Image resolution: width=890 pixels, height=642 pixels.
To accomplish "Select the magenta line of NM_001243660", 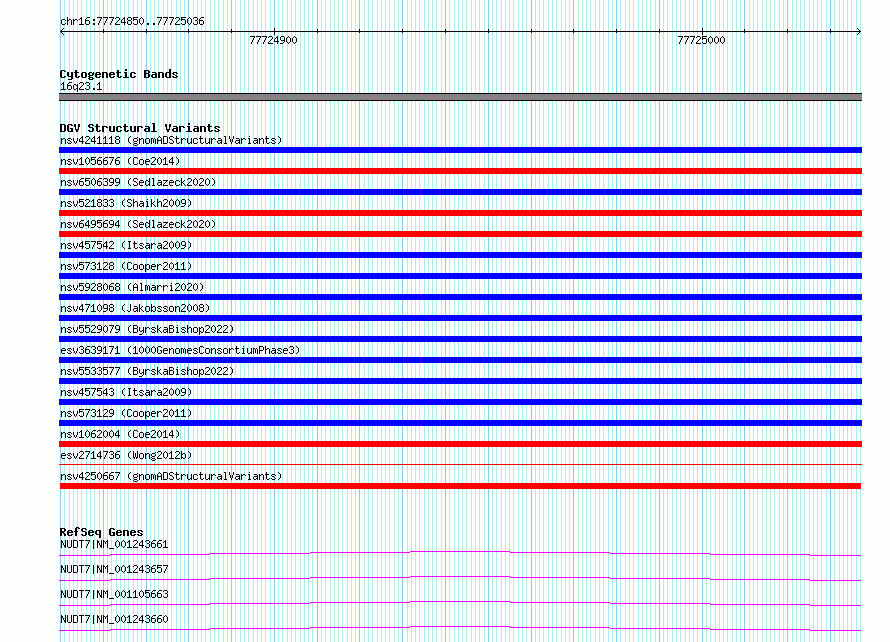I will coord(460,627).
